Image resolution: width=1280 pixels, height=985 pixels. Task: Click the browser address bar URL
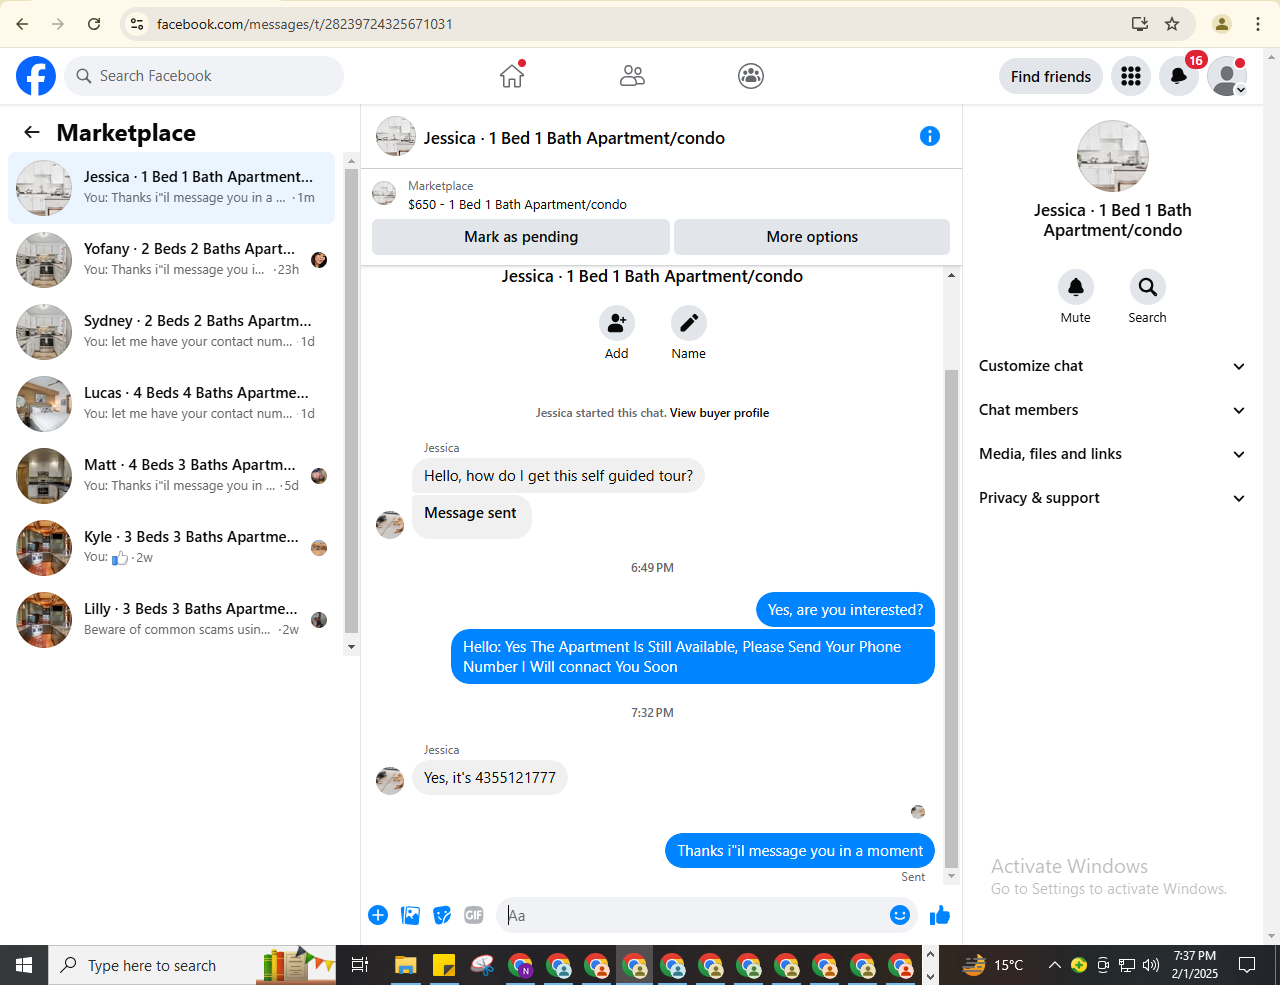pyautogui.click(x=305, y=24)
